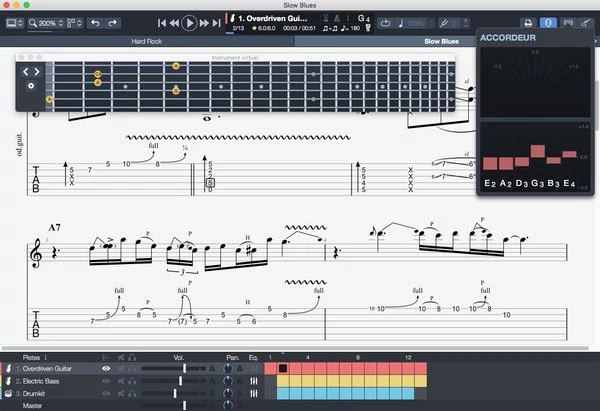Open the Pistes options menu dots
The height and width of the screenshot is (411, 600).
point(46,357)
